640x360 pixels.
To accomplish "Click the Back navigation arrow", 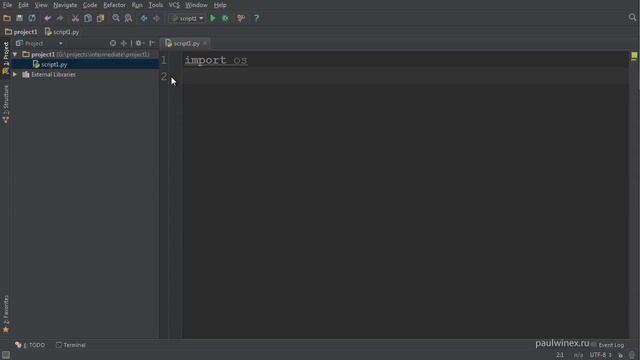I will pos(144,18).
